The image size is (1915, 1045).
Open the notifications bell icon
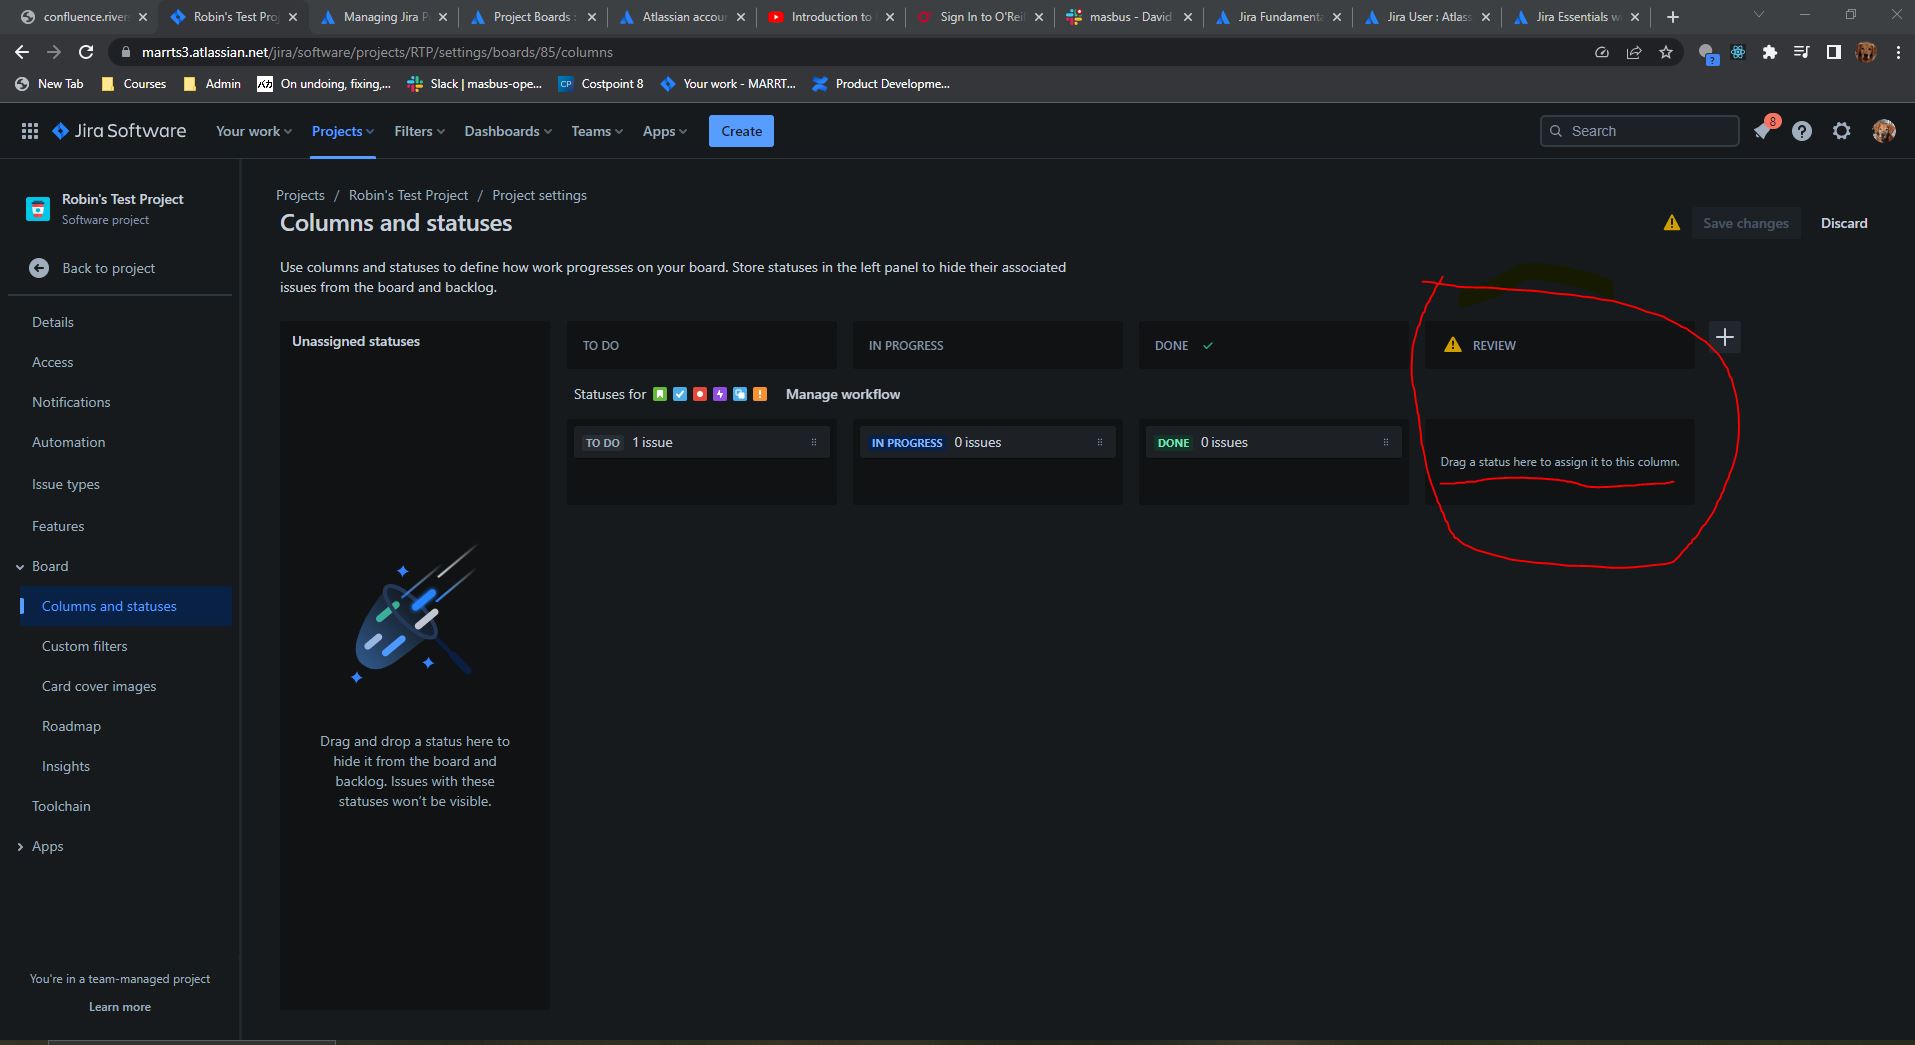click(1762, 131)
